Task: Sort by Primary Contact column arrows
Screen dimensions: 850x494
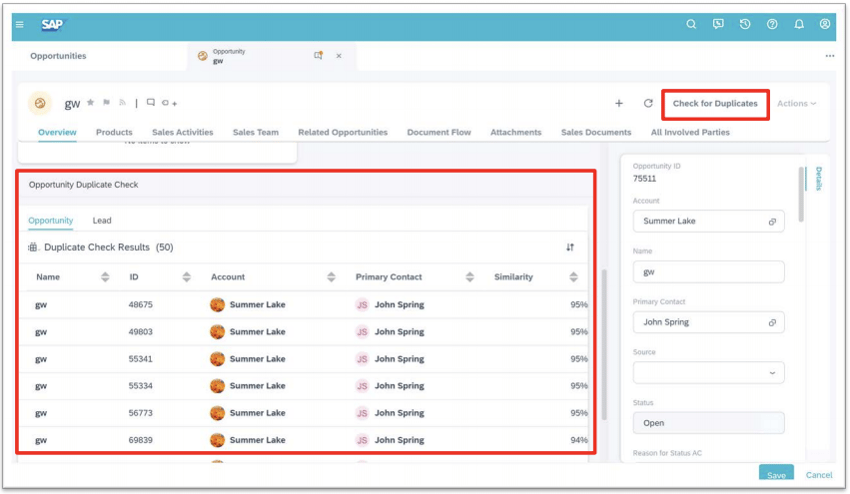Action: pos(470,277)
